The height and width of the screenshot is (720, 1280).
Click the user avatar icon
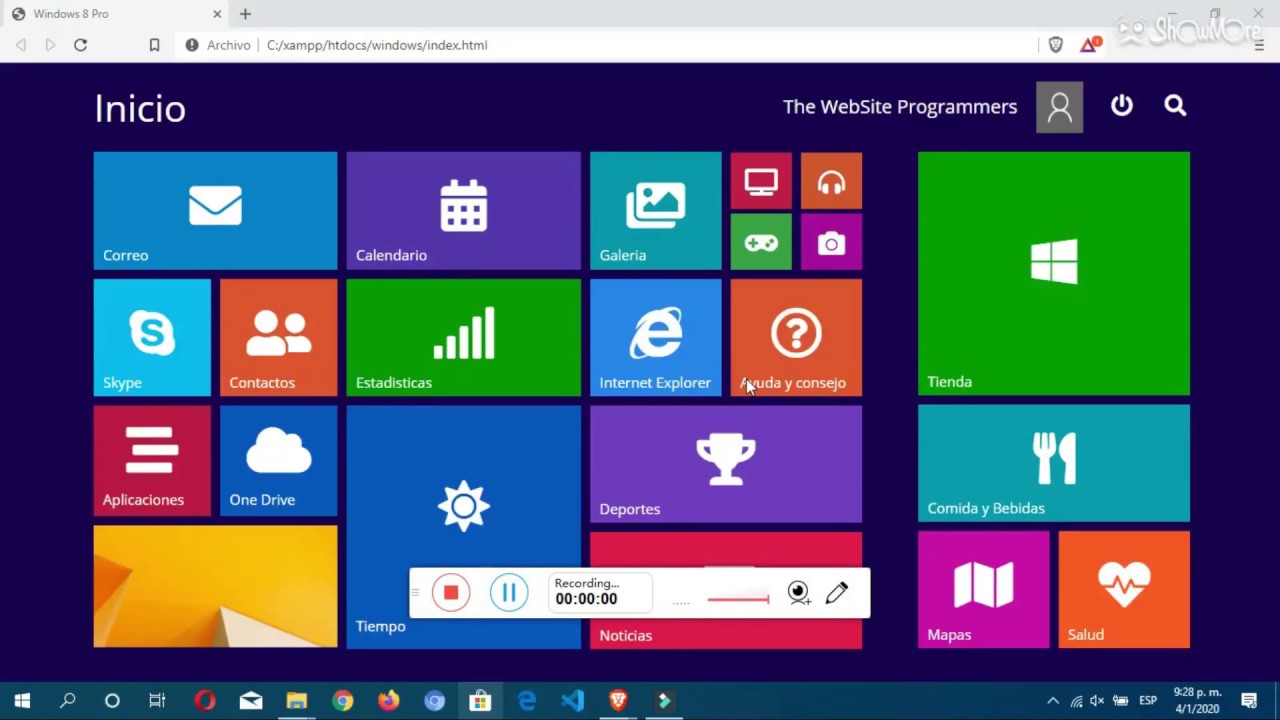pyautogui.click(x=1059, y=107)
